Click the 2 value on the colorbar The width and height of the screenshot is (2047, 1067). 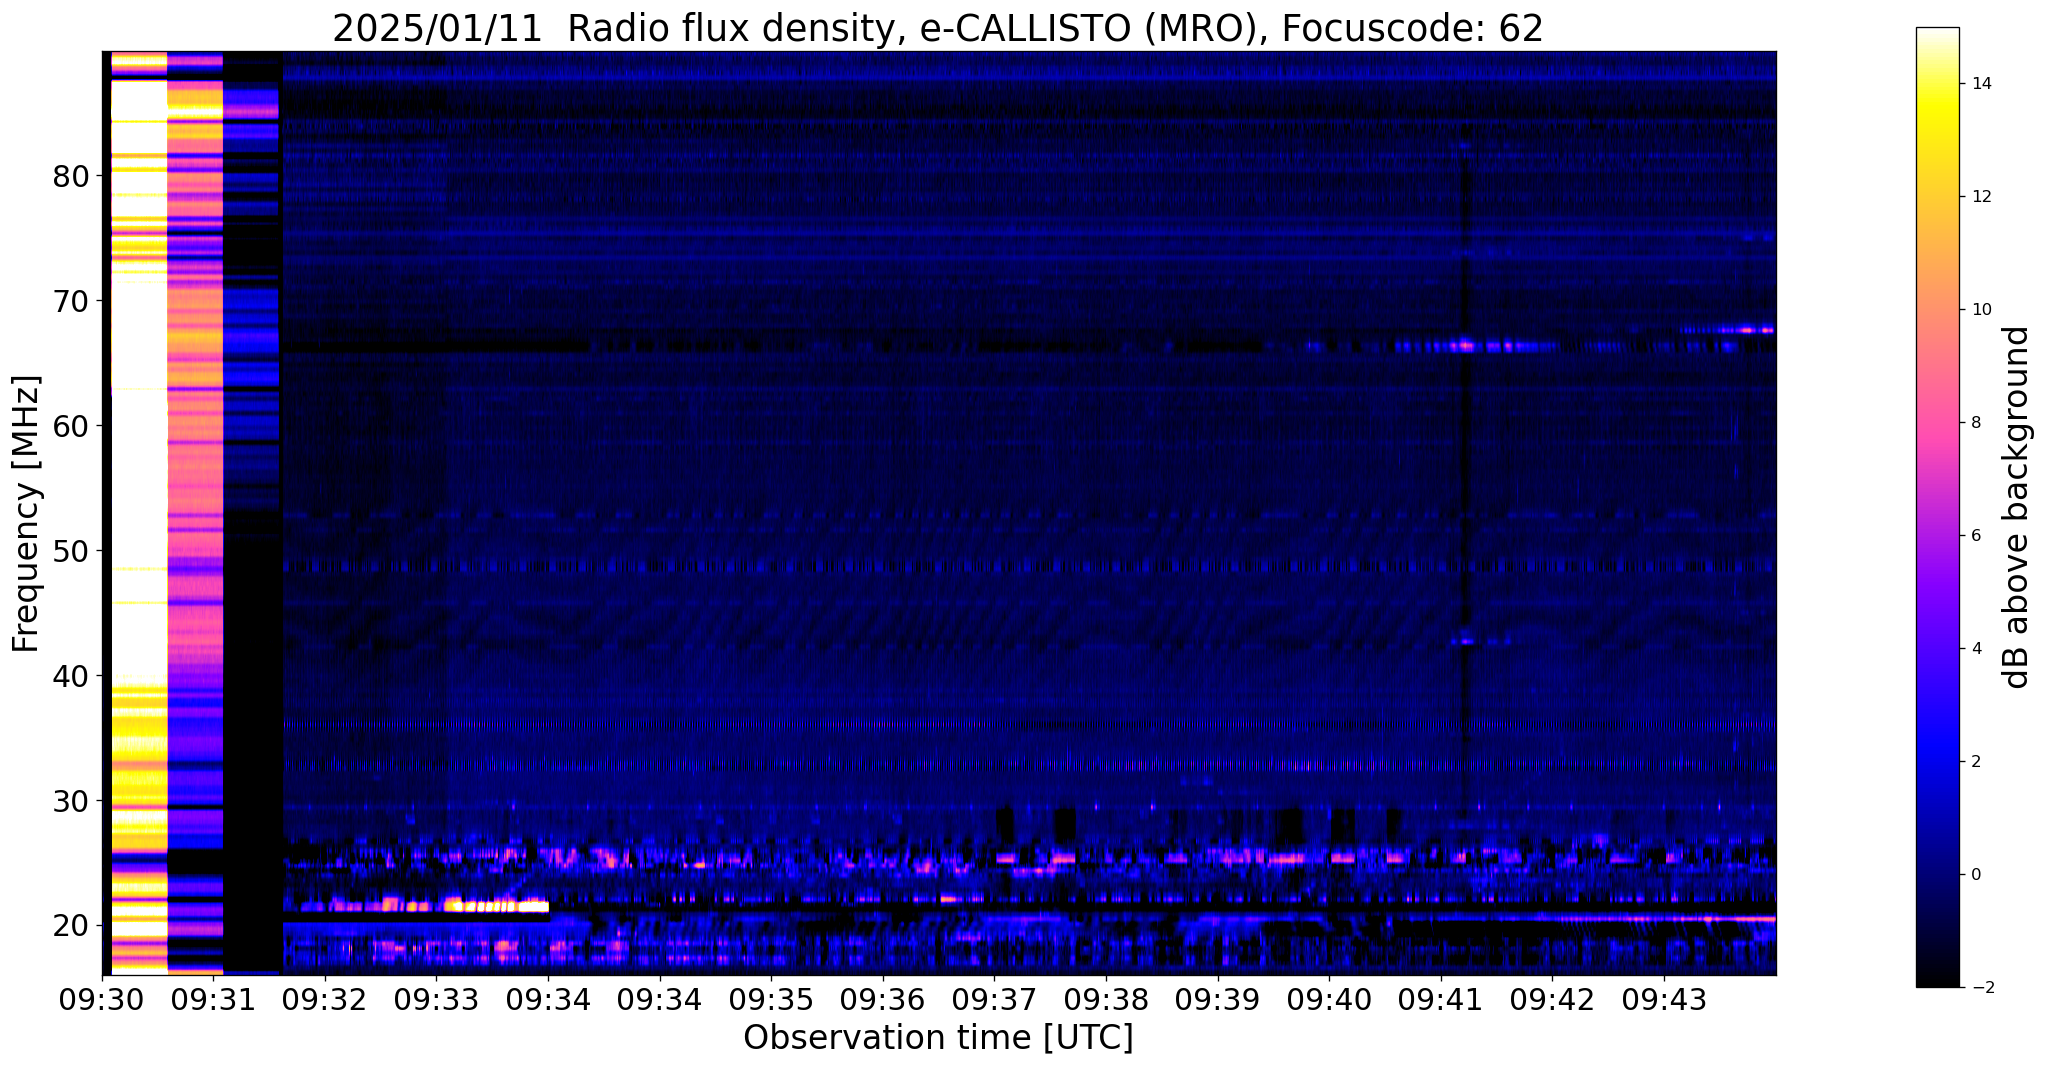[1976, 762]
